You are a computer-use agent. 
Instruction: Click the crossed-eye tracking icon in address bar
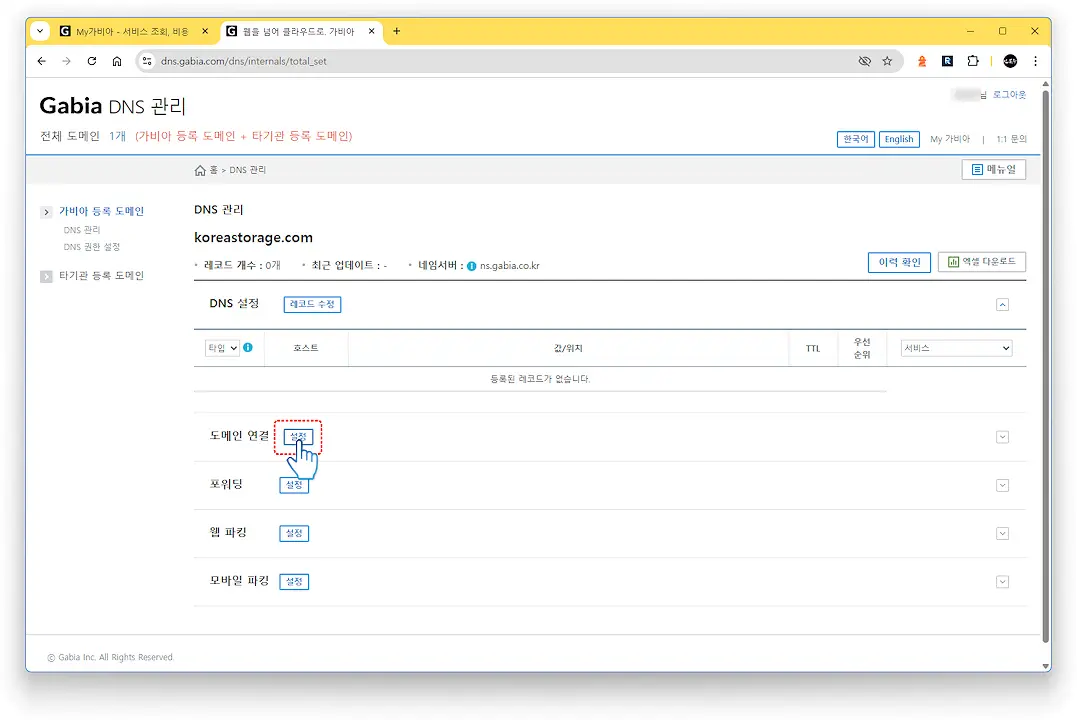[865, 61]
